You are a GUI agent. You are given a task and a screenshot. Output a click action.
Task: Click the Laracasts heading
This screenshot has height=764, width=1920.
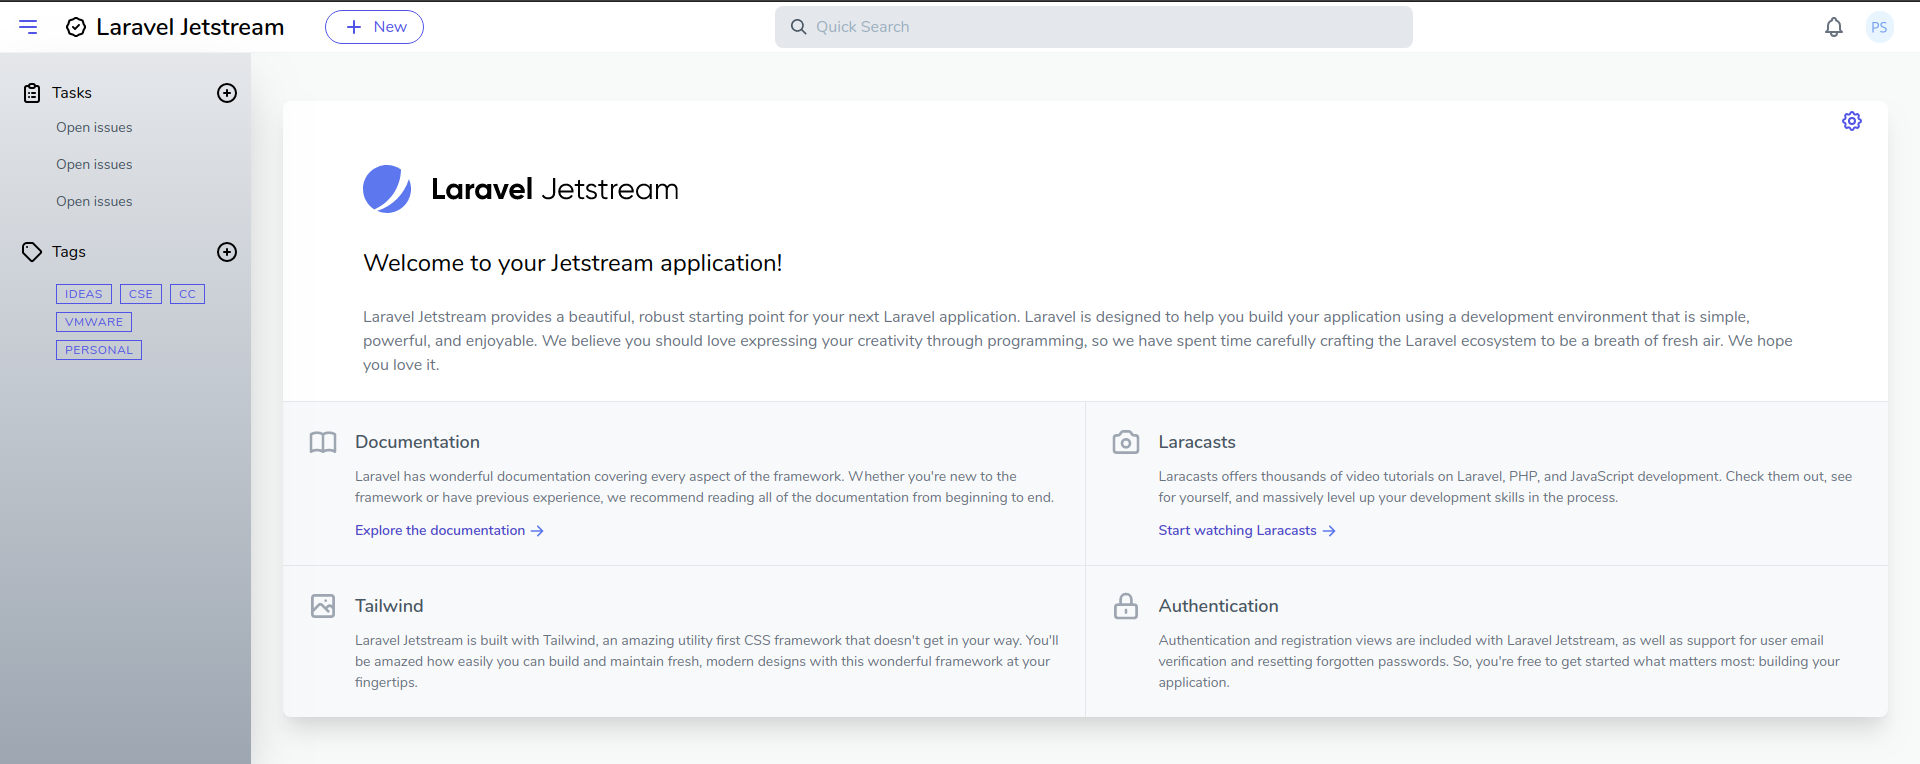click(x=1197, y=442)
